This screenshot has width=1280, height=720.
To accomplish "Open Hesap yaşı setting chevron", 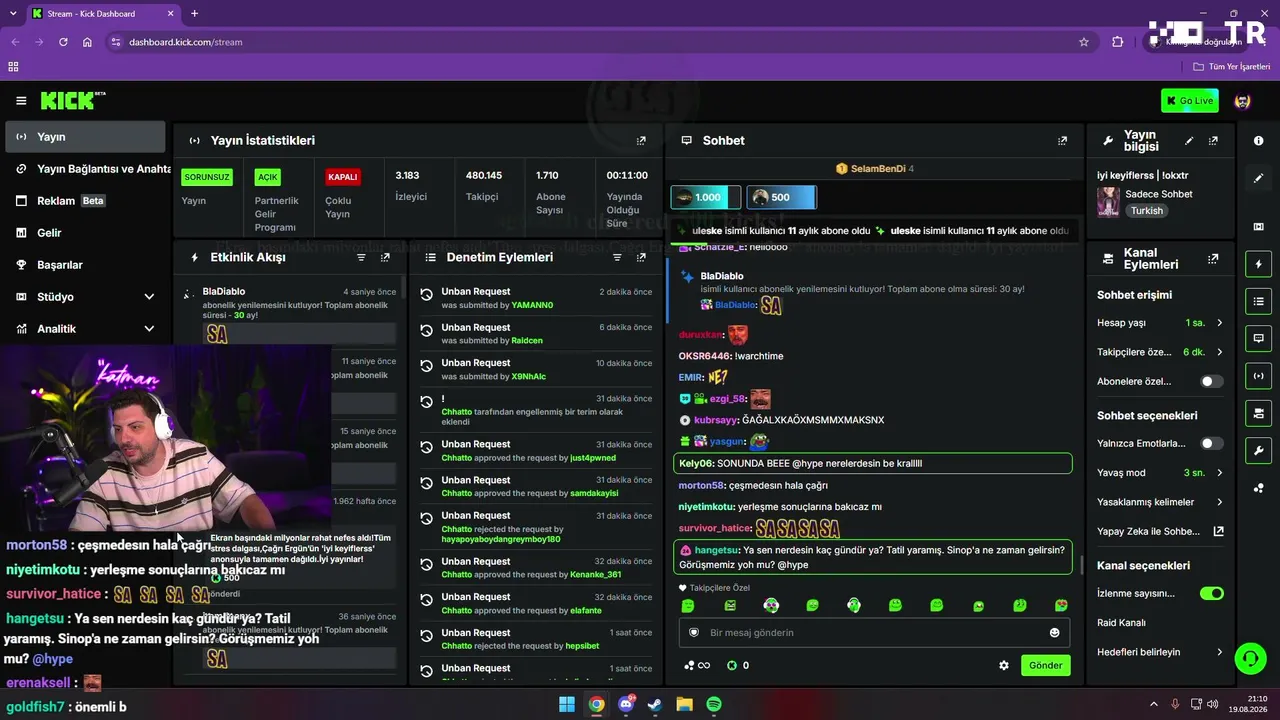I will pos(1219,323).
